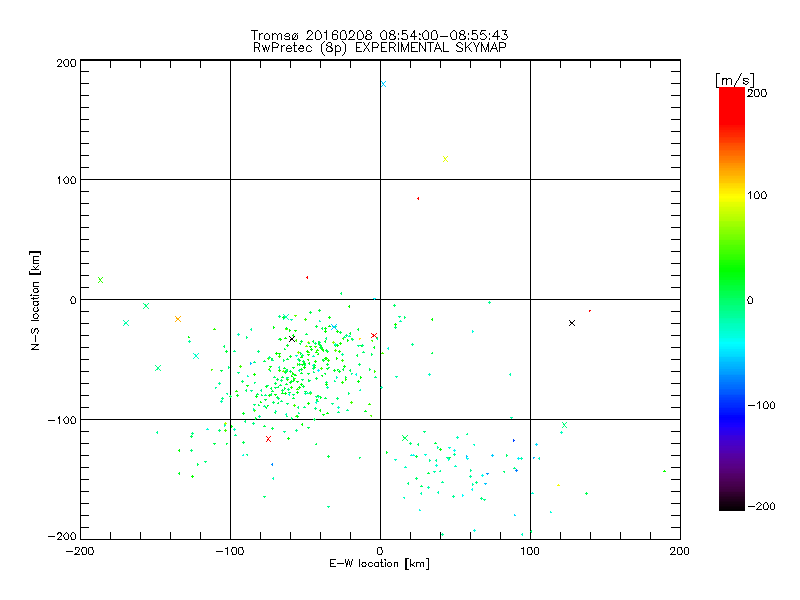The height and width of the screenshot is (600, 800).
Task: Click the subtitle 'RwPretec (8p) EXPERIMENTAL SKYMAP'
Action: (x=380, y=48)
